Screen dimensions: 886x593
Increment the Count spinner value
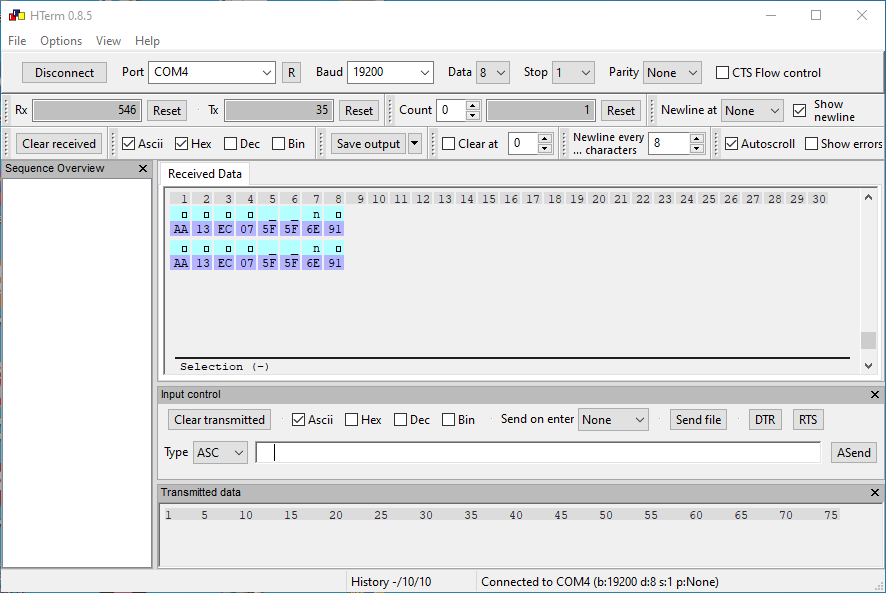click(473, 106)
